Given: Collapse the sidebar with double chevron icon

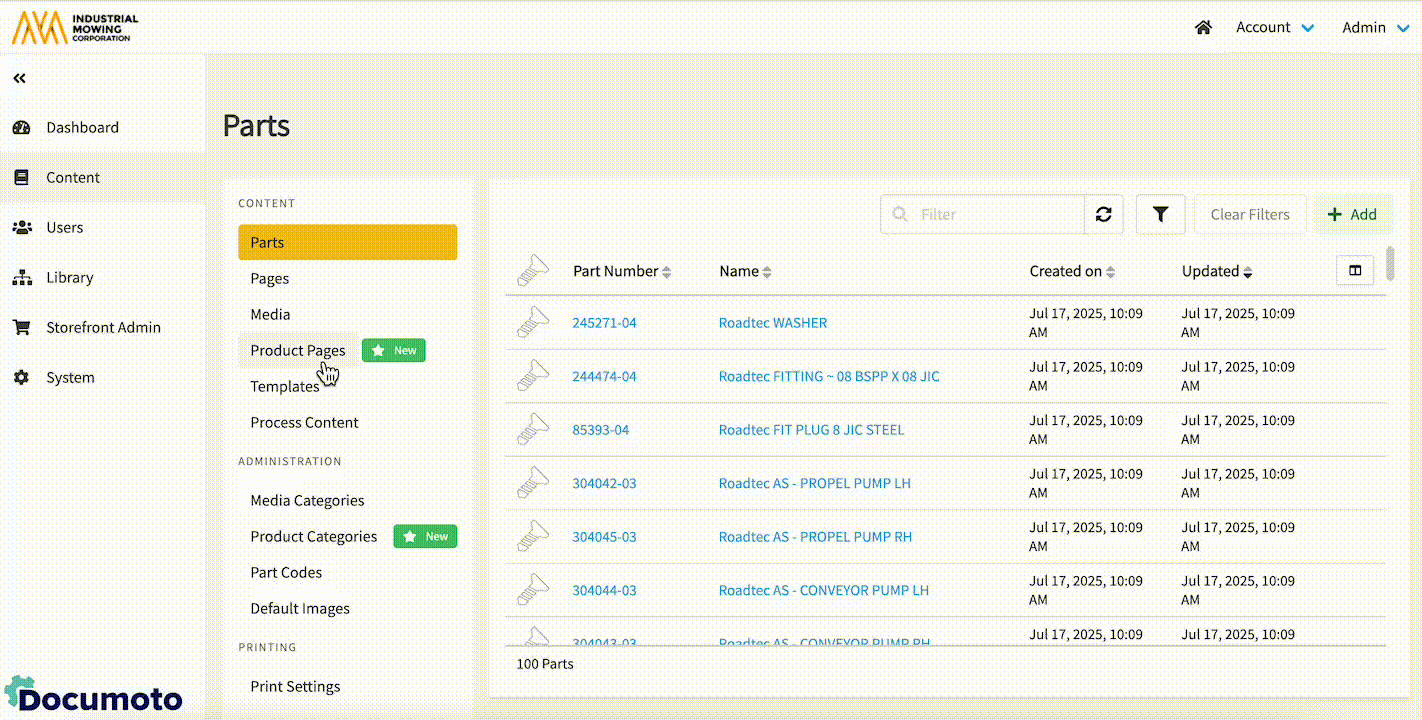Looking at the screenshot, I should click(19, 78).
